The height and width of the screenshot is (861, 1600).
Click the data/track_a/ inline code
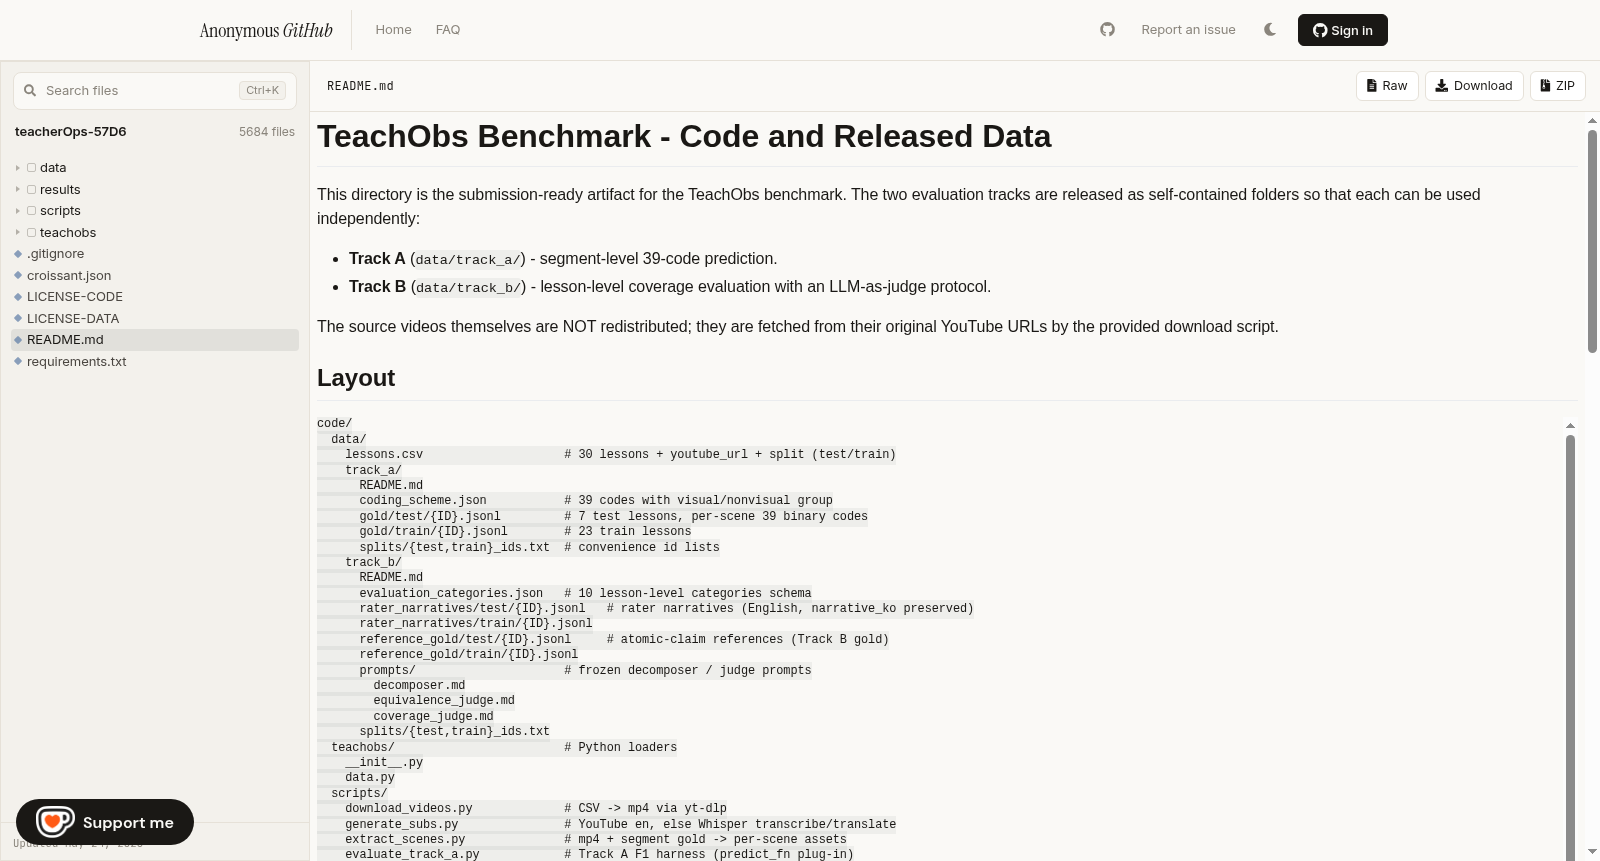467,260
